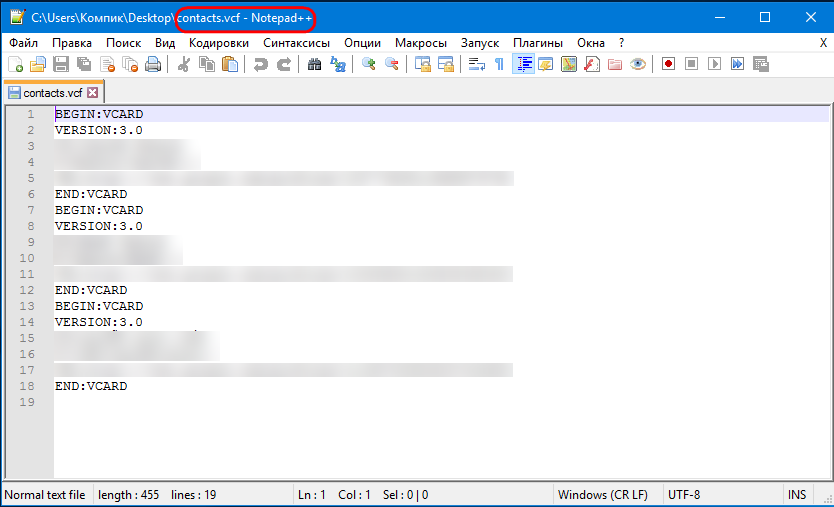Click VERSION:3.0 on line 2
The image size is (834, 507).
tap(99, 130)
